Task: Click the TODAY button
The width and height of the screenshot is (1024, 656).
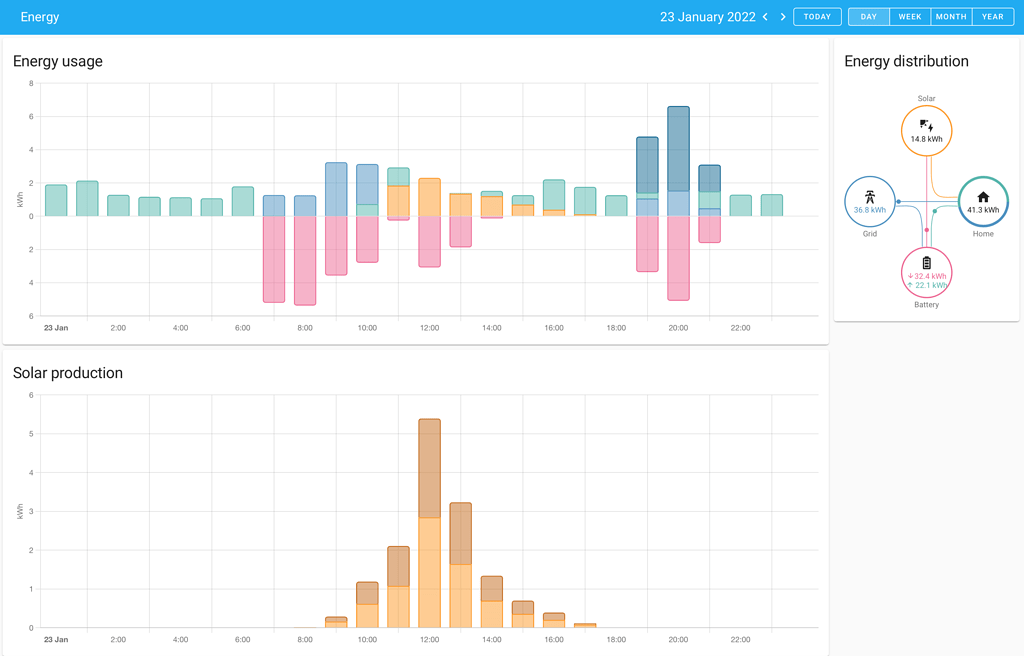Action: [817, 16]
